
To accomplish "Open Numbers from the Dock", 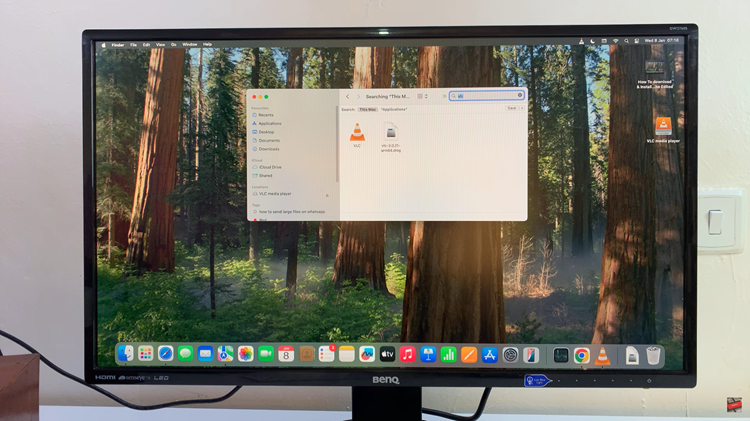I will [x=449, y=354].
